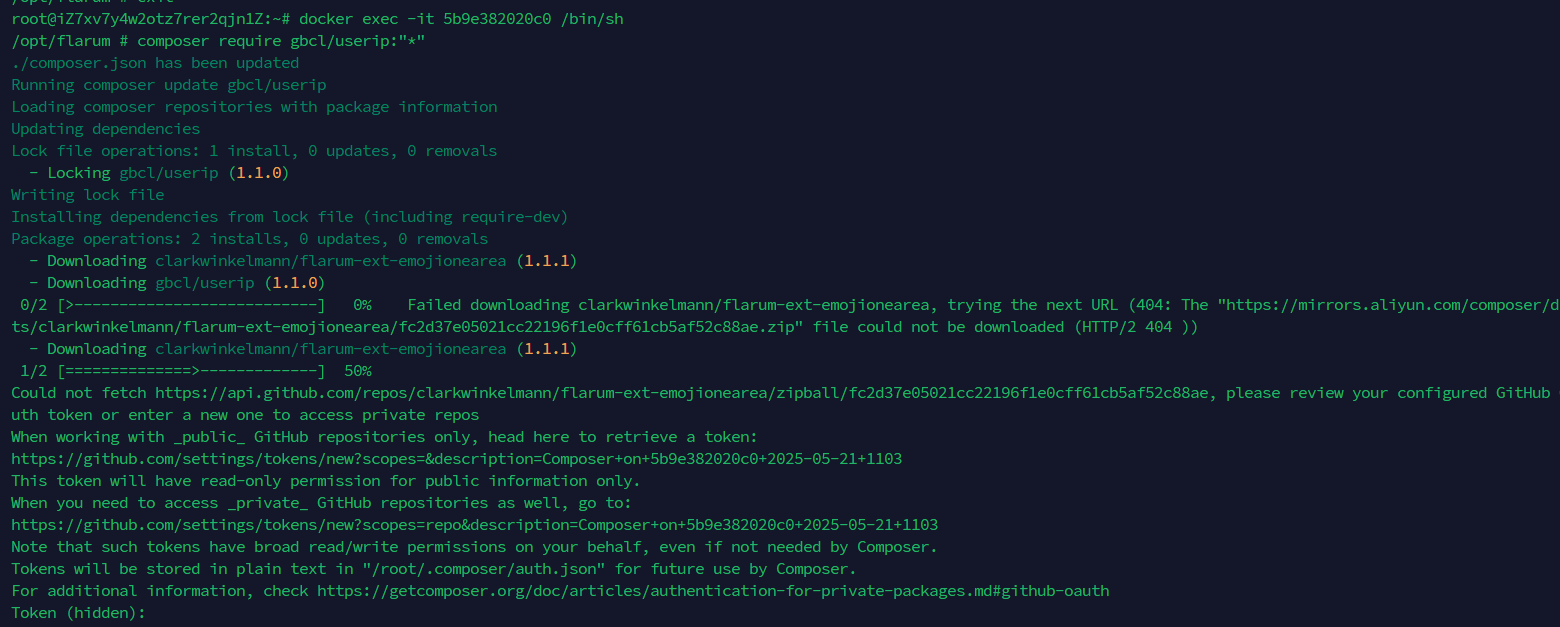Screen dimensions: 1560x627
Task: Click the api.github.com zipball URL
Action: [x=686, y=393]
